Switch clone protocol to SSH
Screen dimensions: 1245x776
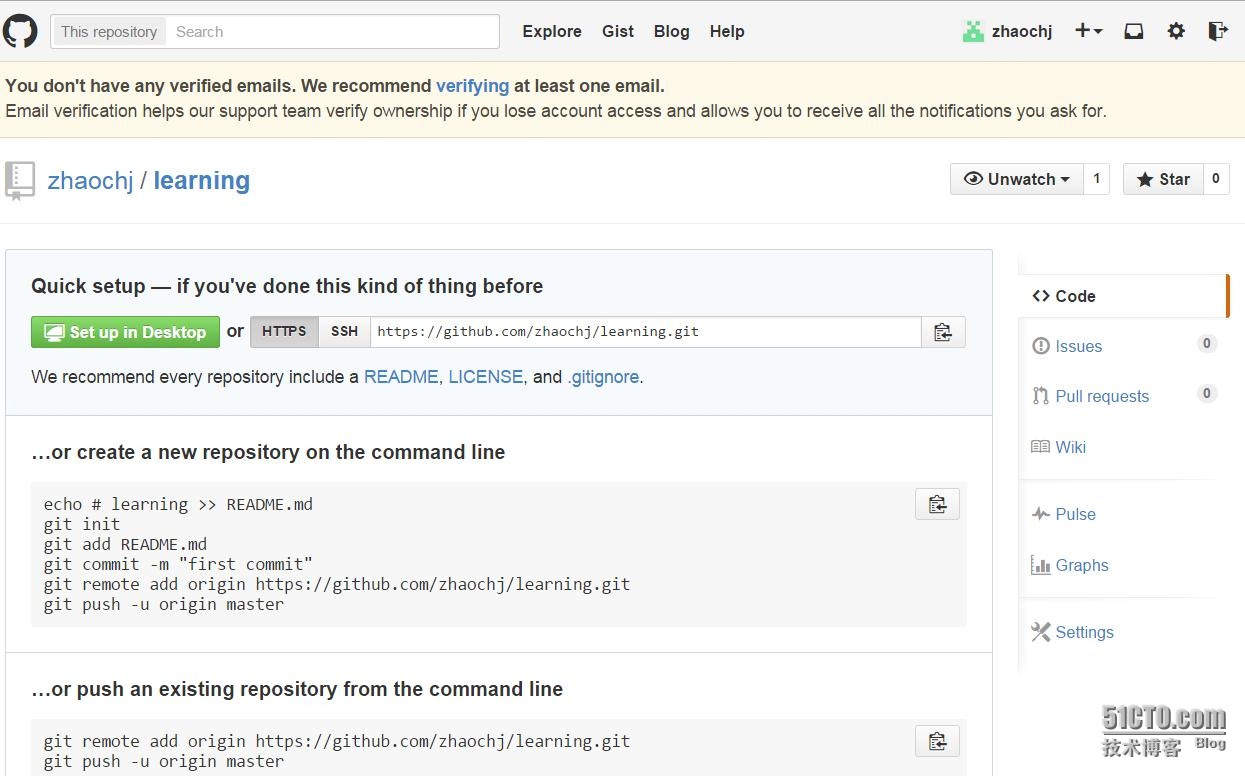[344, 332]
